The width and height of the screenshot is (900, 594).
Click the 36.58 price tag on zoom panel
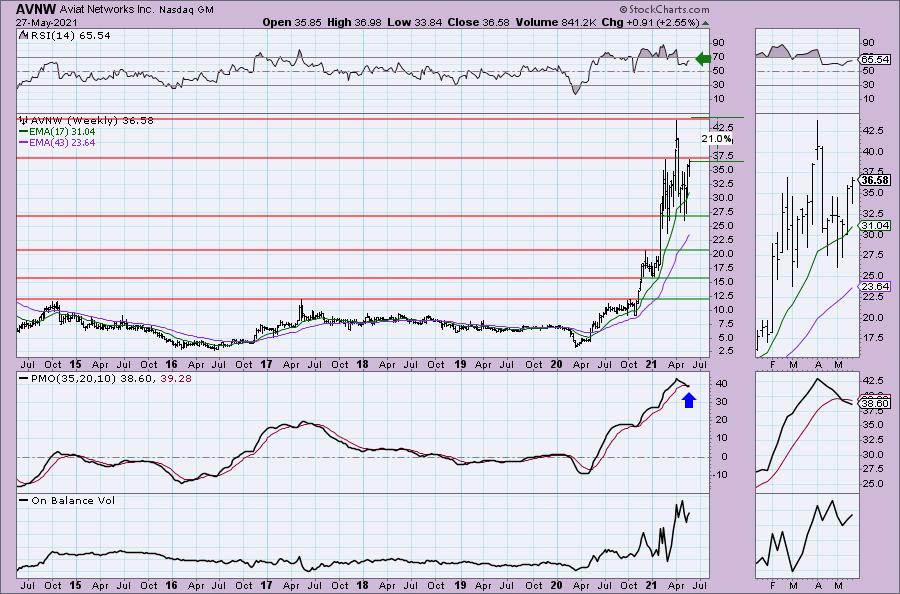[875, 180]
